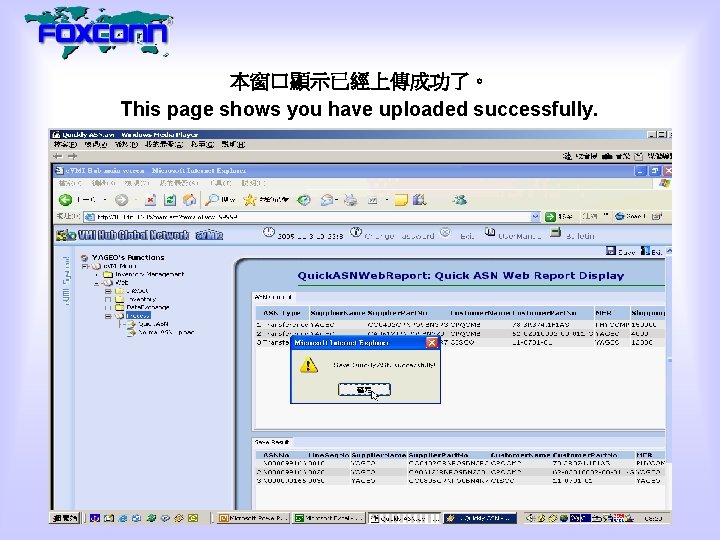This screenshot has width=720, height=540.
Task: Click the ASN Type column header
Action: point(282,313)
